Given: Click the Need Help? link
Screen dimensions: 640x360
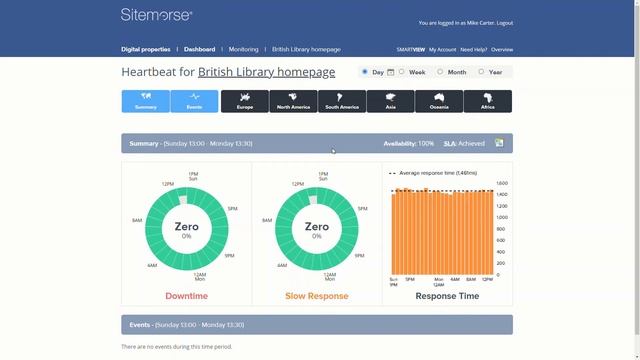Looking at the screenshot, I should (x=473, y=50).
